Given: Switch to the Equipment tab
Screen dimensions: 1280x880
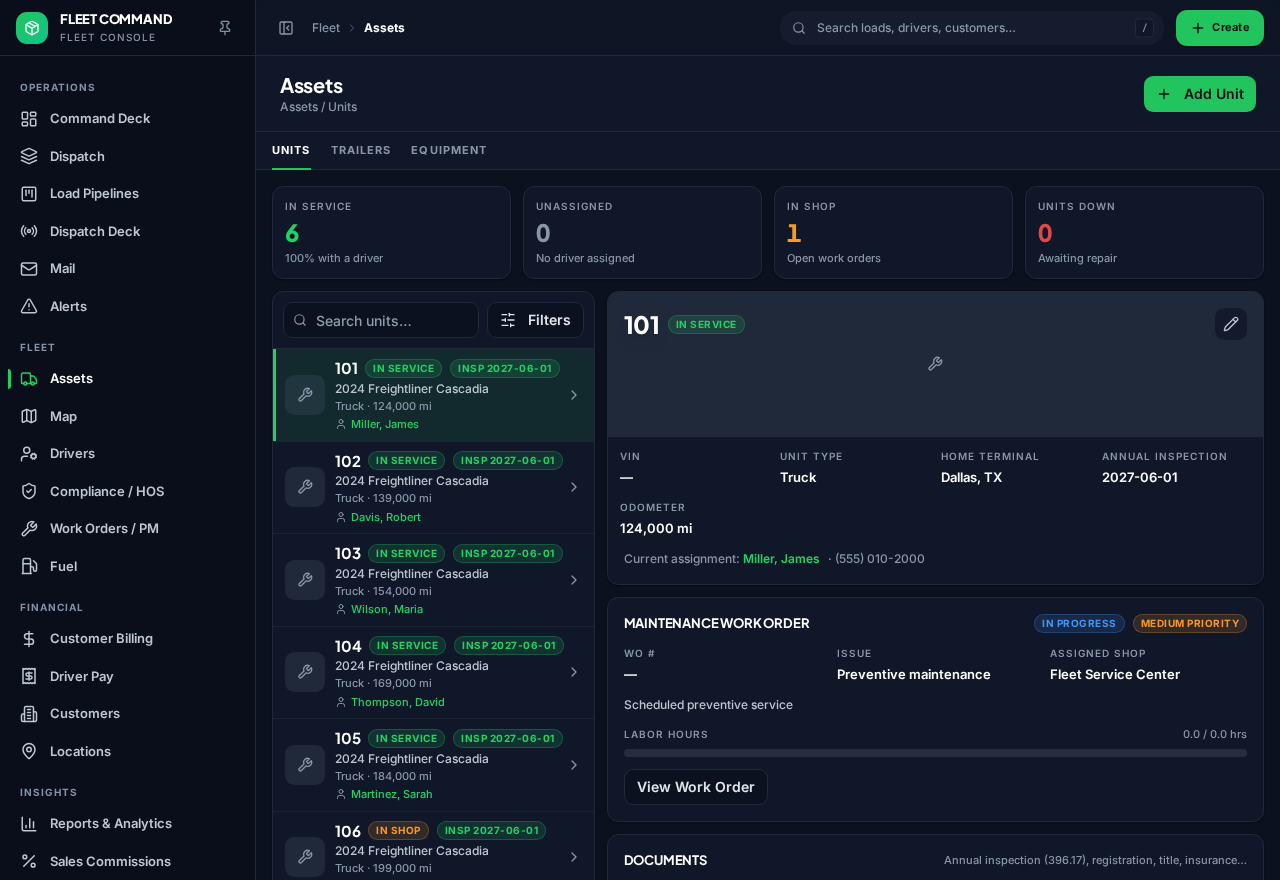Looking at the screenshot, I should pos(449,150).
